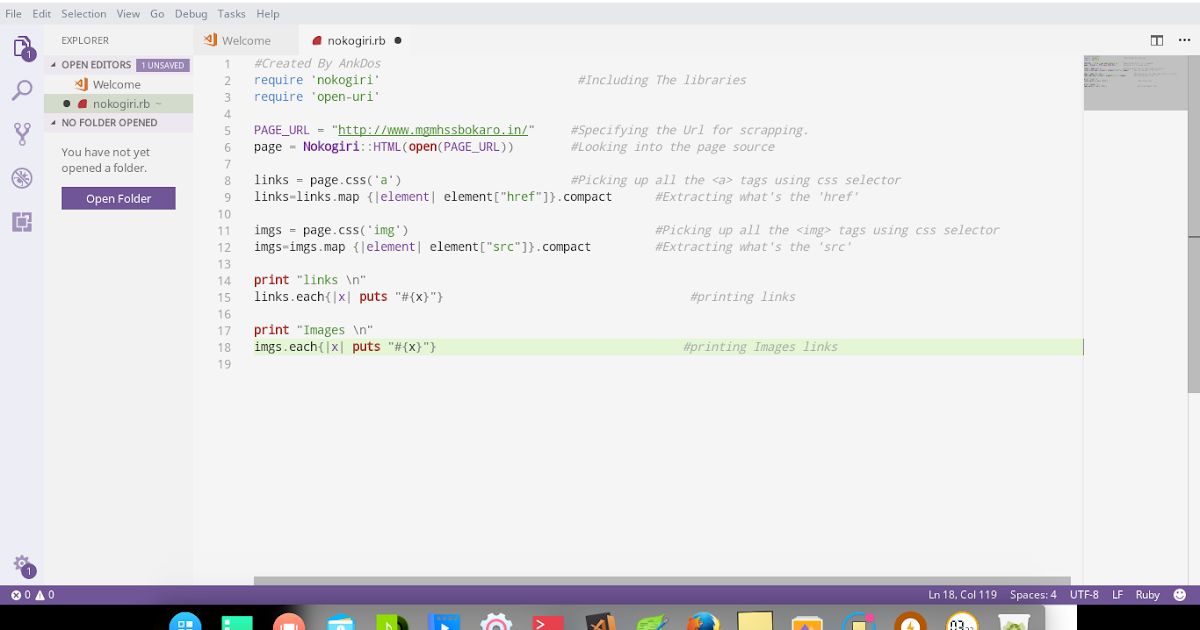Open the Source Control view
Image resolution: width=1200 pixels, height=630 pixels.
point(21,133)
